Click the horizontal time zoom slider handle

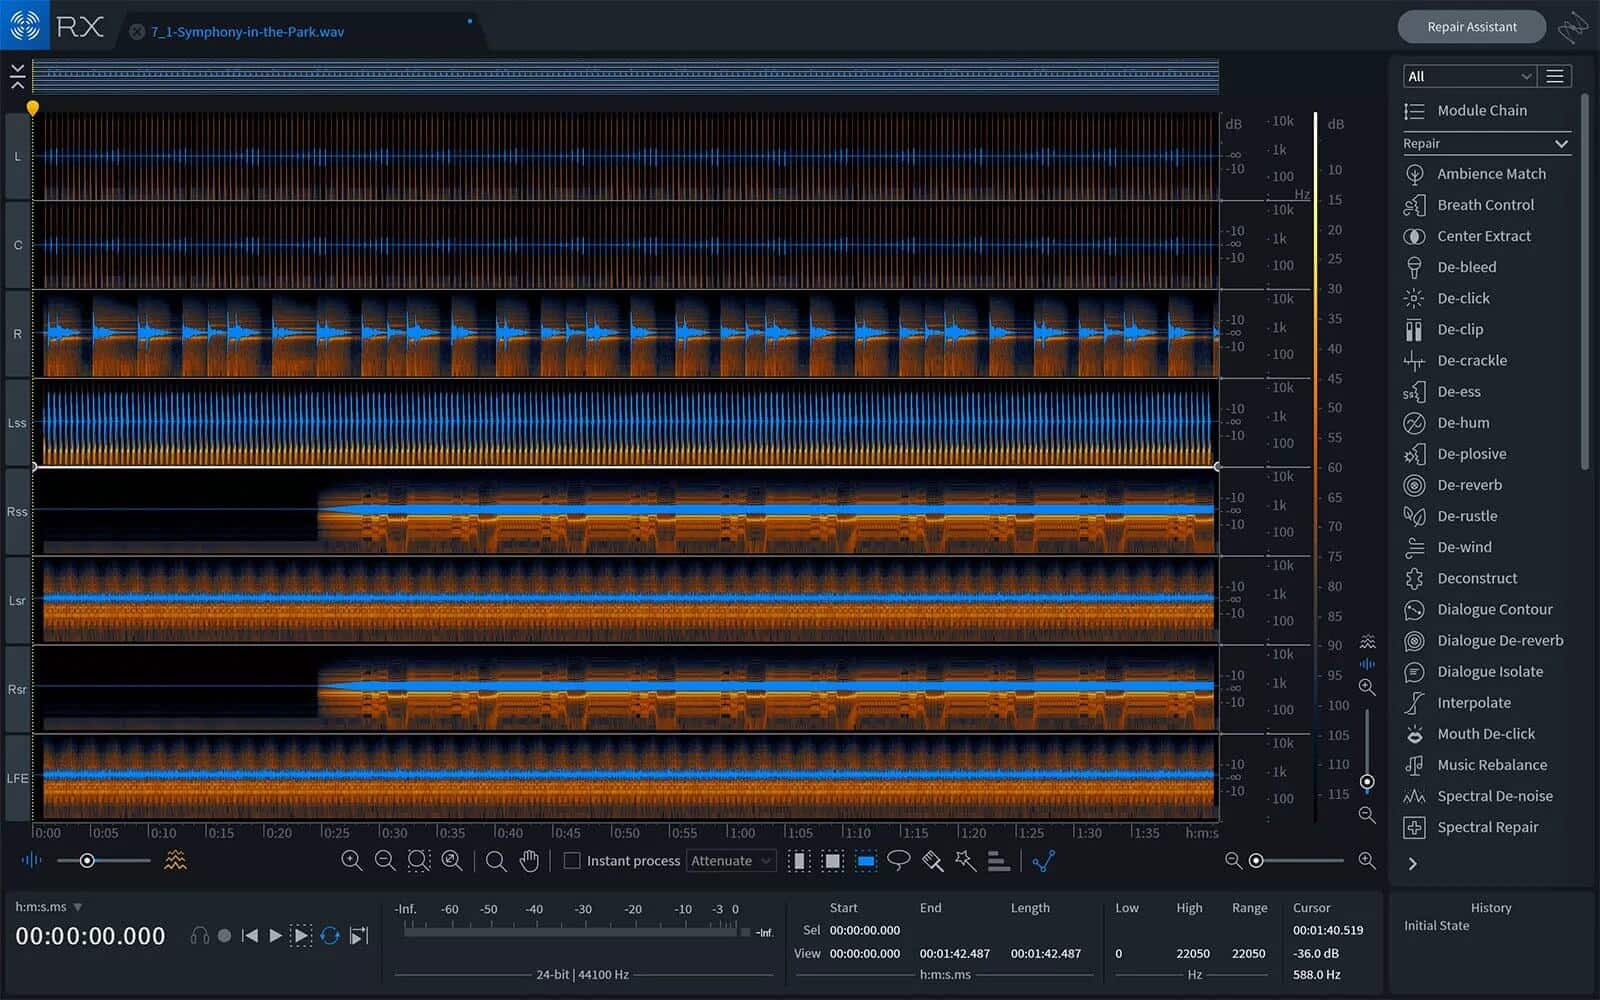[x=1256, y=861]
